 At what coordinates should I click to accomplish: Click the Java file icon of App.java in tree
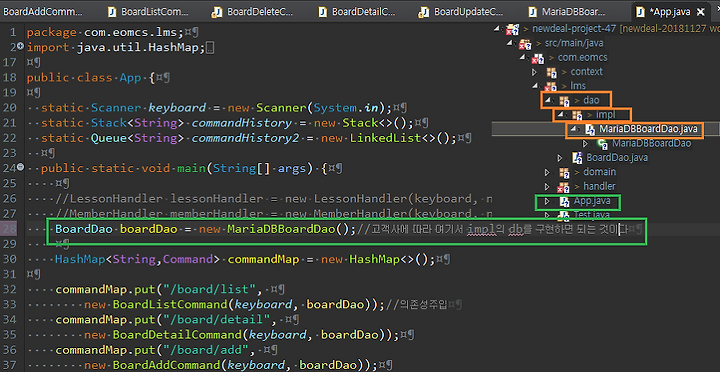tap(564, 202)
